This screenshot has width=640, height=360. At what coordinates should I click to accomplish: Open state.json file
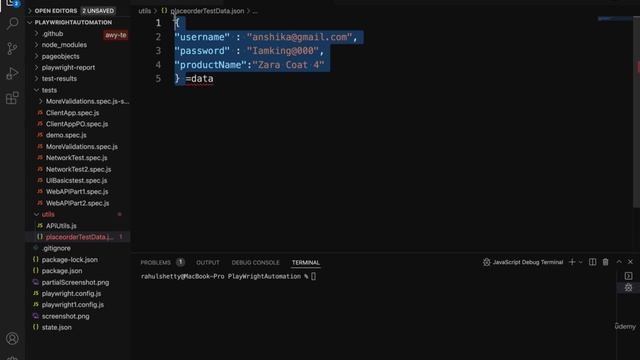point(56,327)
